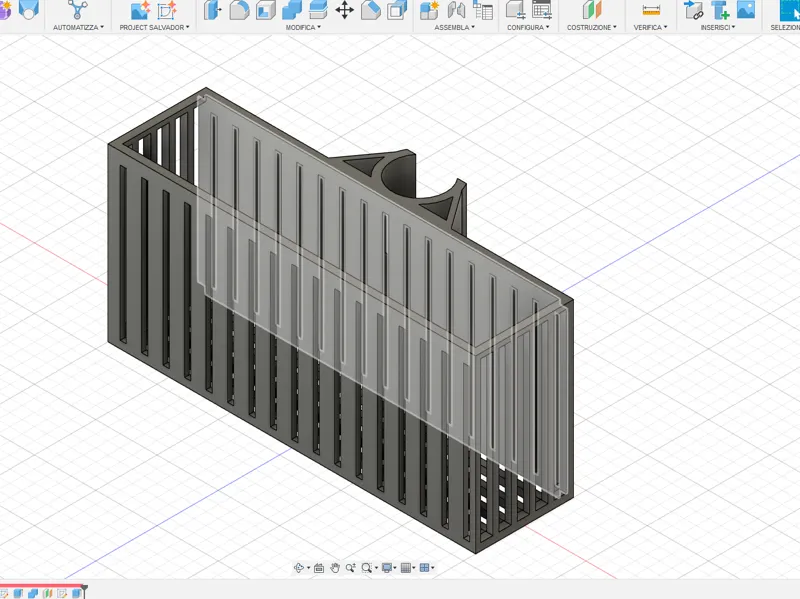Image resolution: width=800 pixels, height=599 pixels.
Task: Open the Viewports layout icon
Action: point(424,567)
